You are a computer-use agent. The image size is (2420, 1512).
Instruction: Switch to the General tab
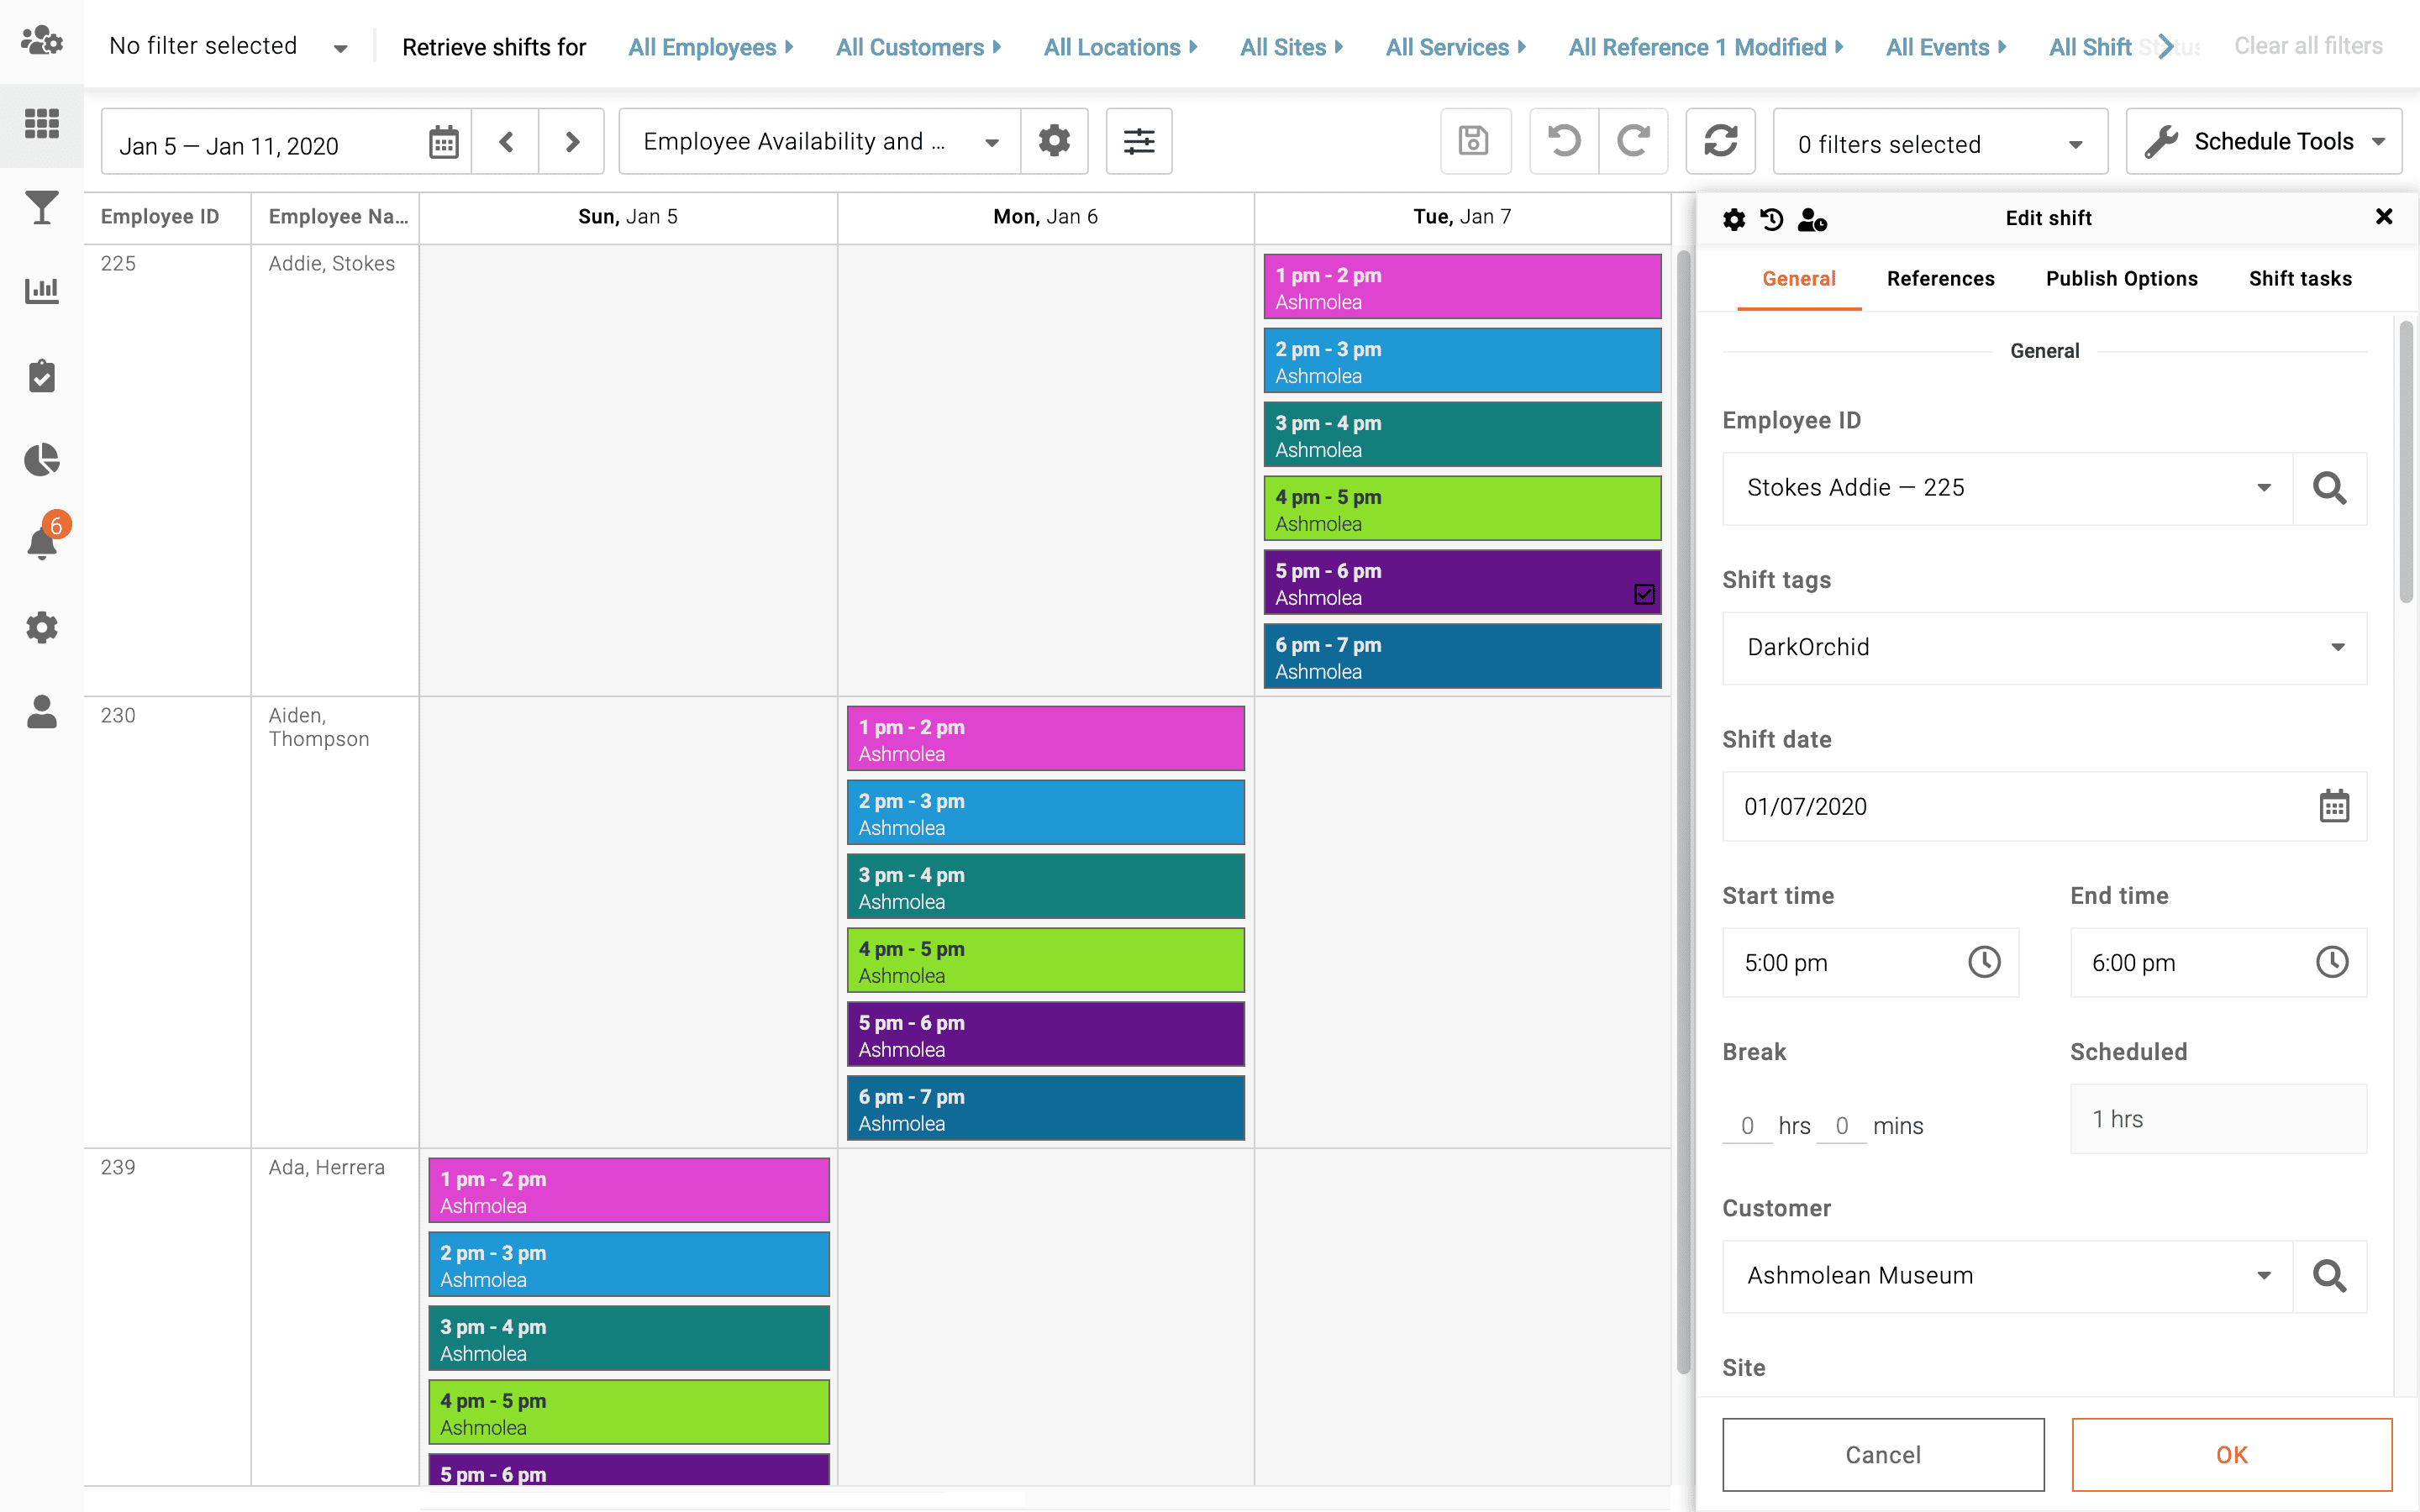pyautogui.click(x=1799, y=279)
